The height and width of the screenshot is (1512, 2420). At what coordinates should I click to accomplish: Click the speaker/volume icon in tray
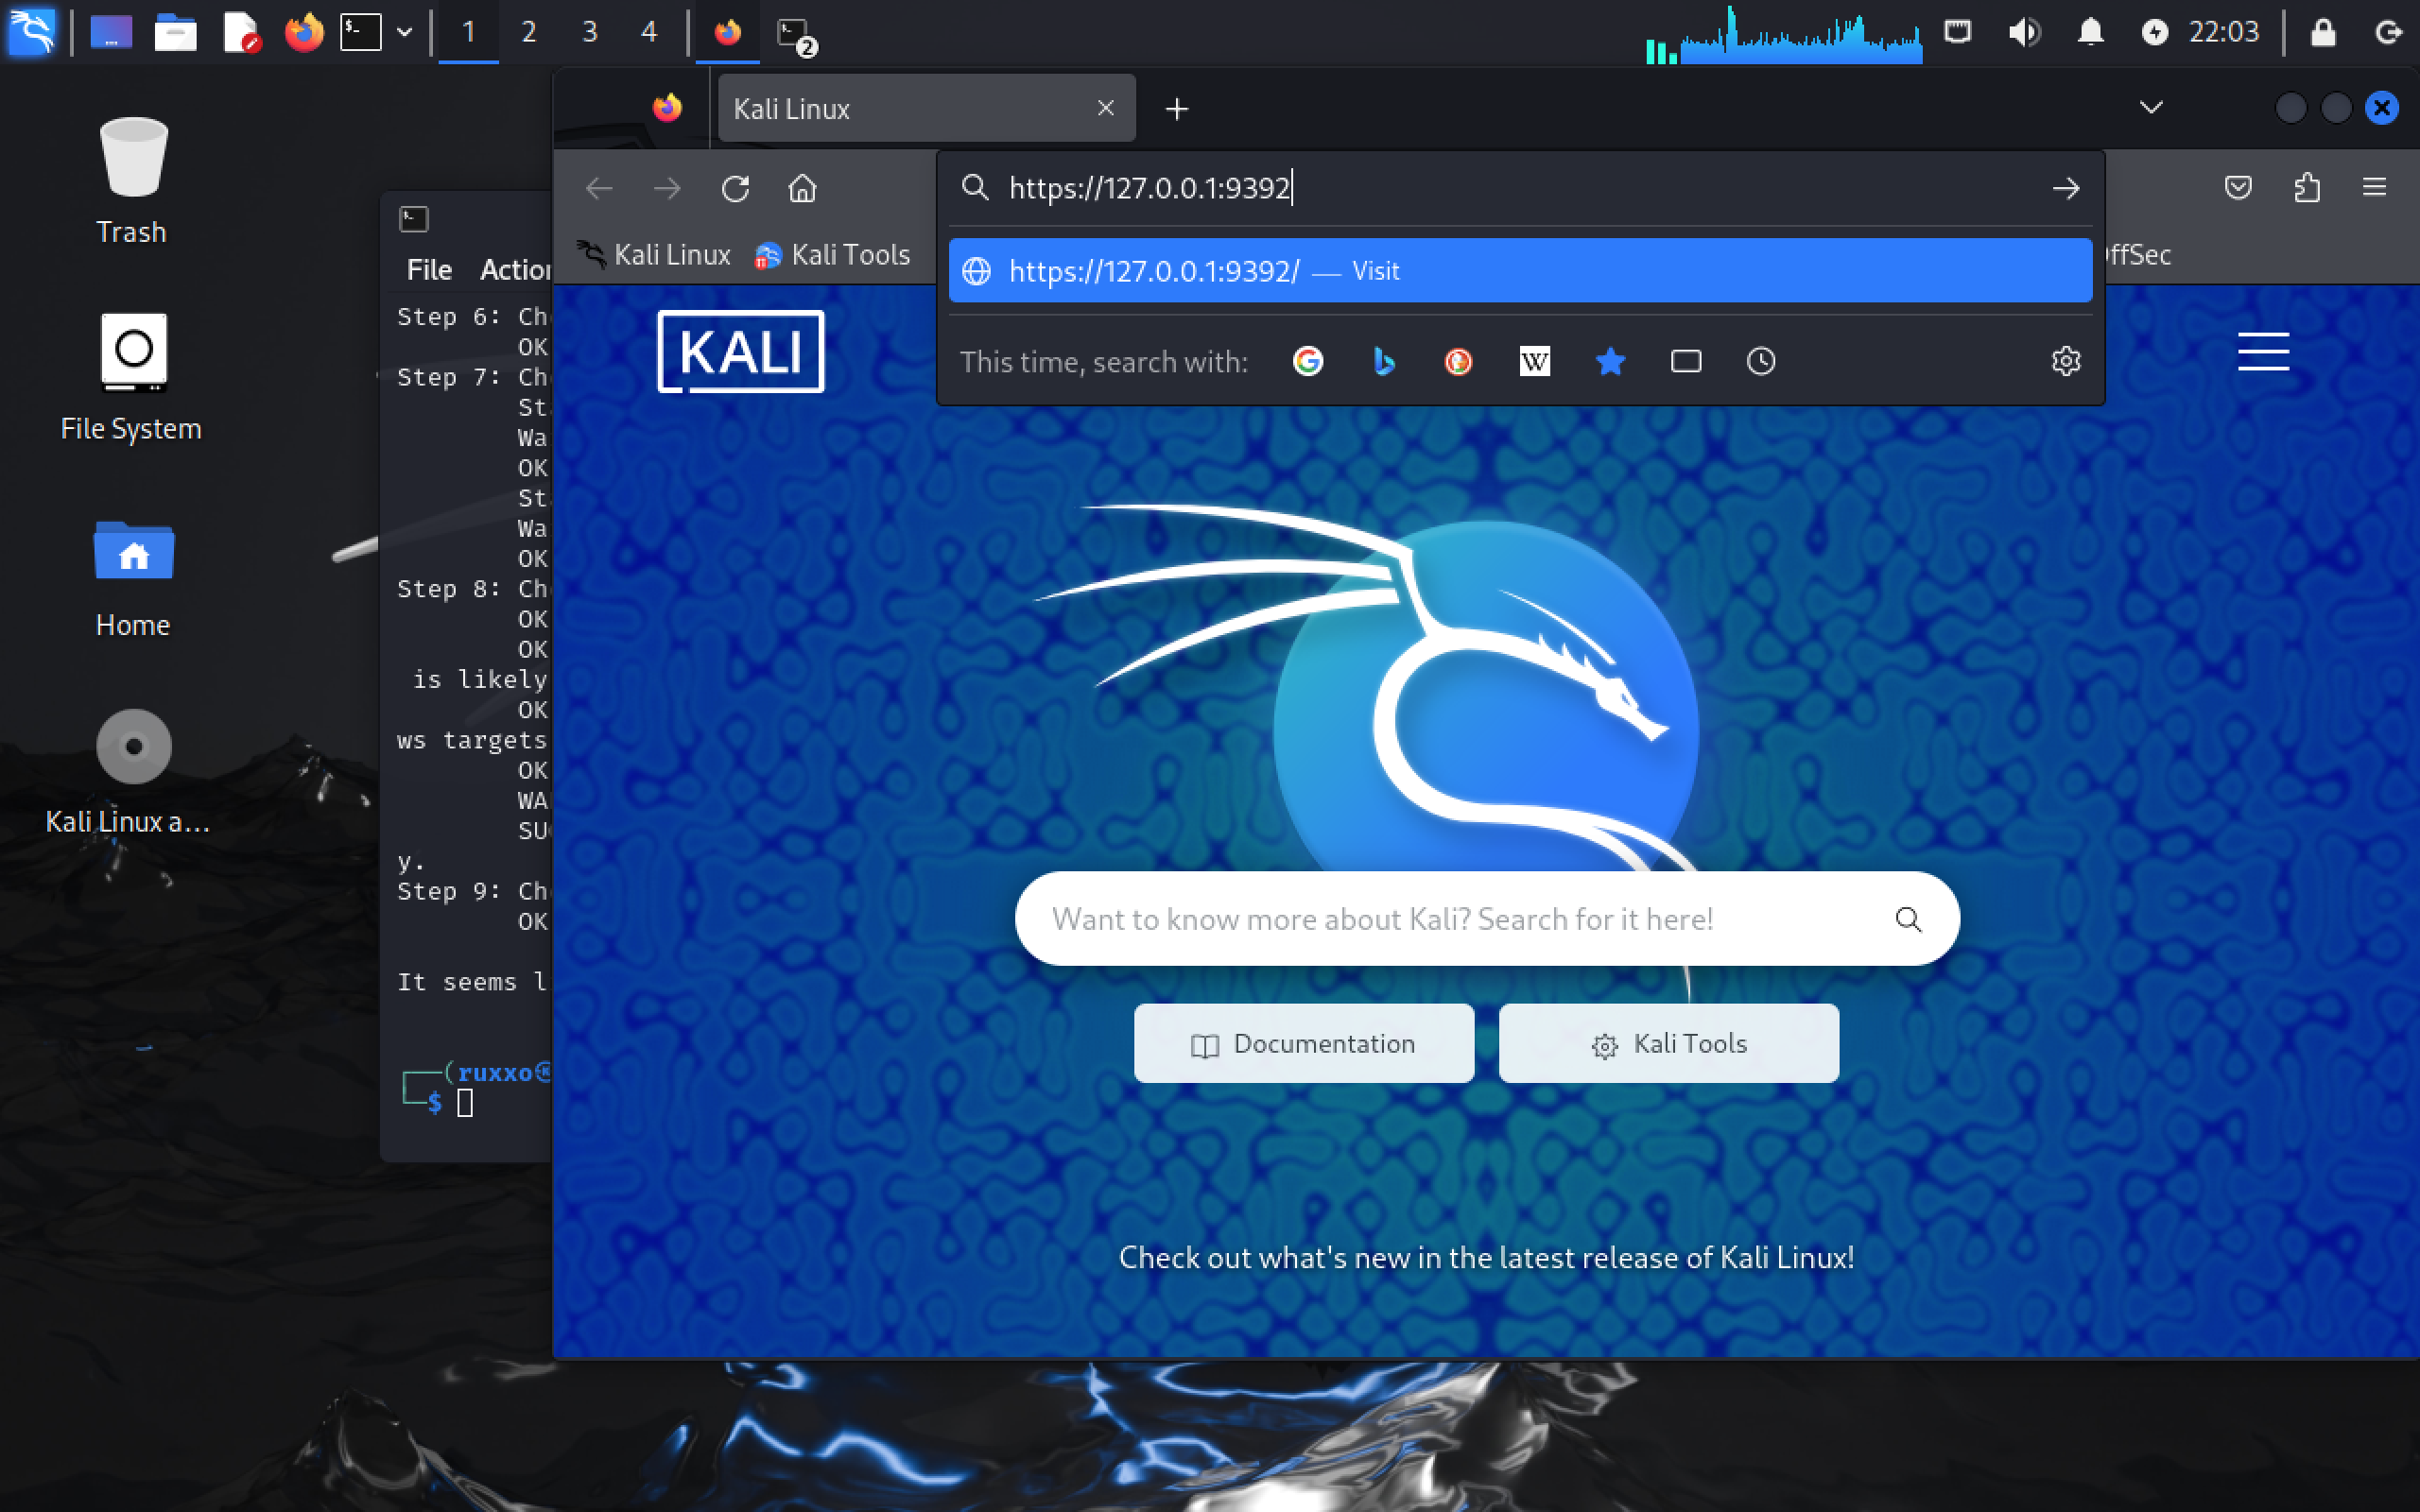tap(2025, 29)
